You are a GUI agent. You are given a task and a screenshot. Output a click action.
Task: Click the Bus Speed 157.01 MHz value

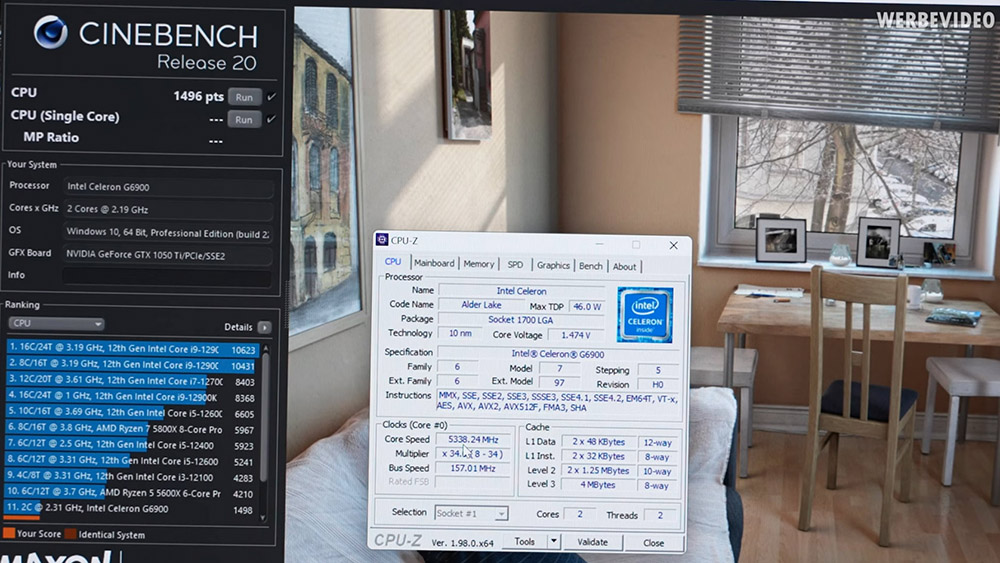point(473,468)
